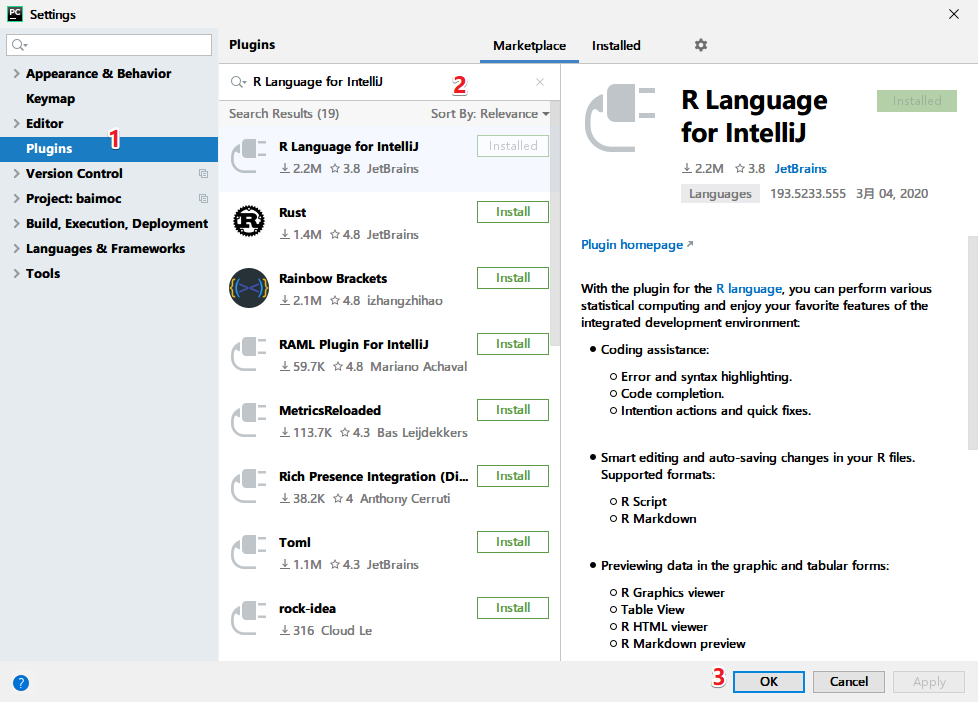This screenshot has height=702, width=978.
Task: Open the JetBrains vendor link
Action: 800,168
